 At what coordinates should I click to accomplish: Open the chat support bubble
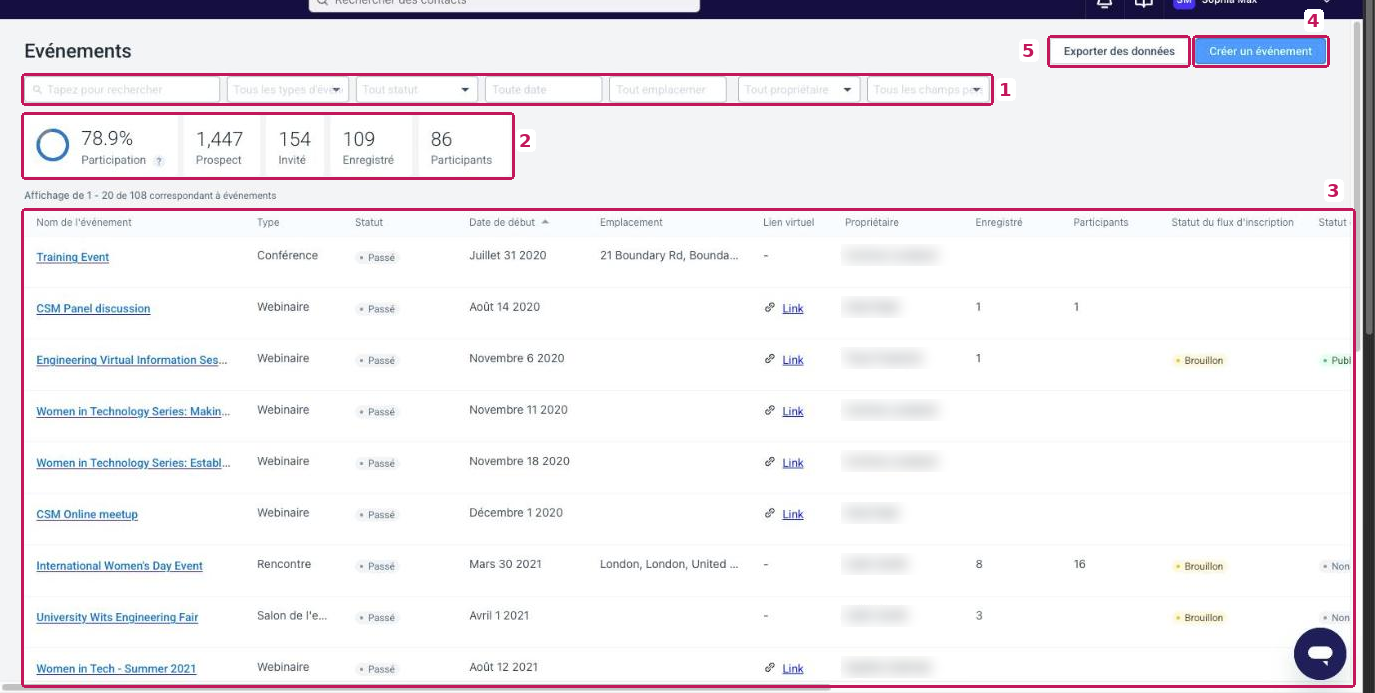click(1320, 654)
